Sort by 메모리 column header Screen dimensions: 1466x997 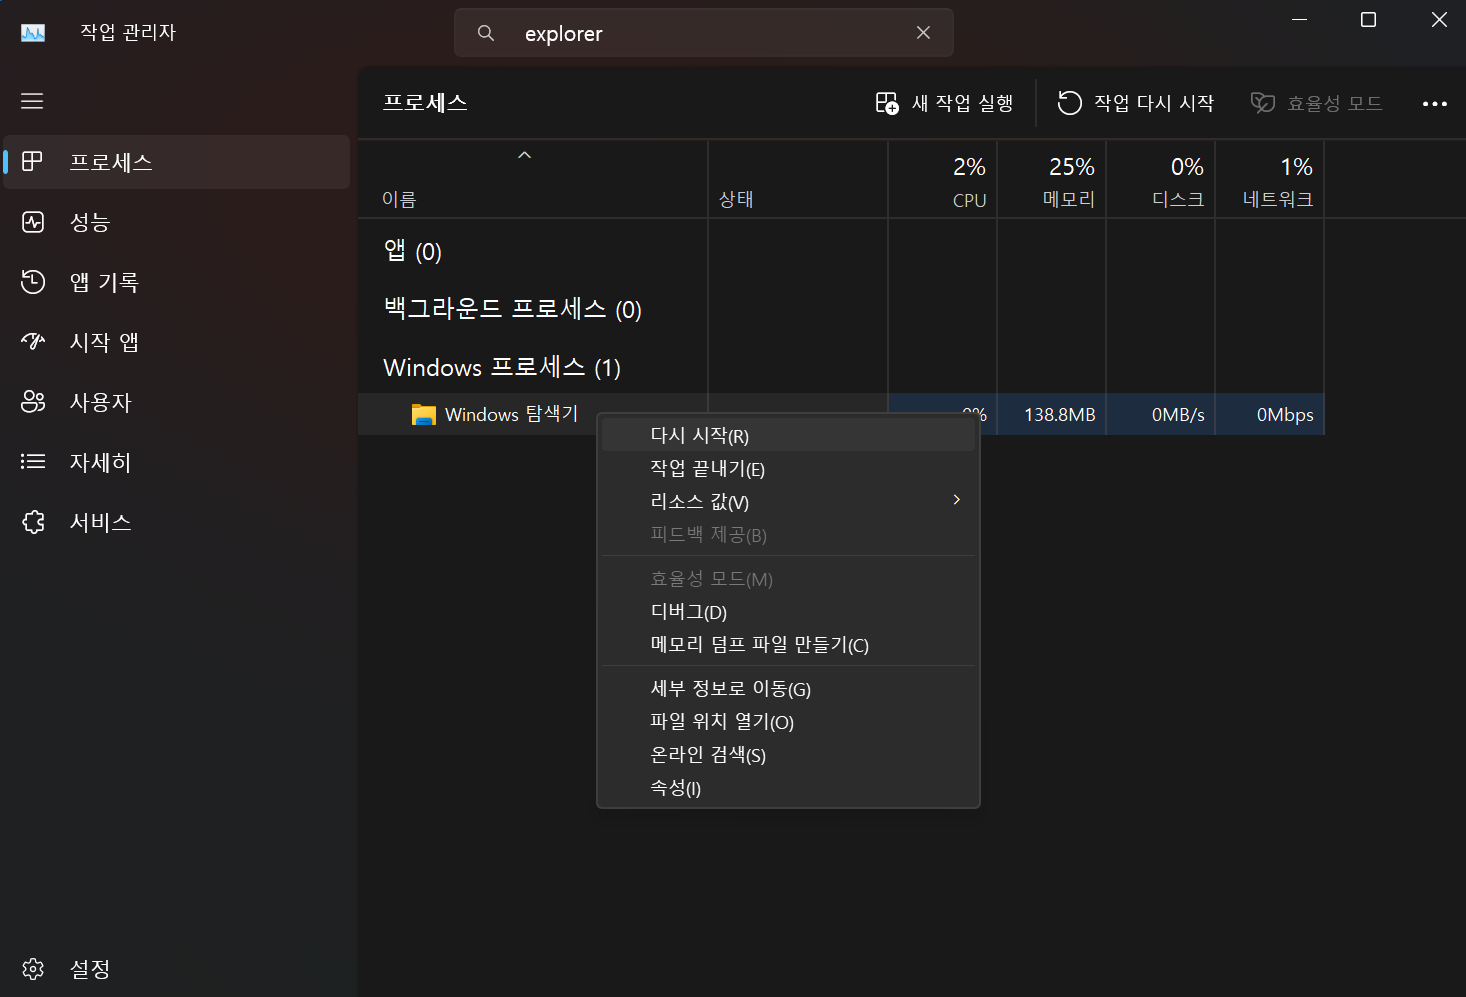point(1051,180)
